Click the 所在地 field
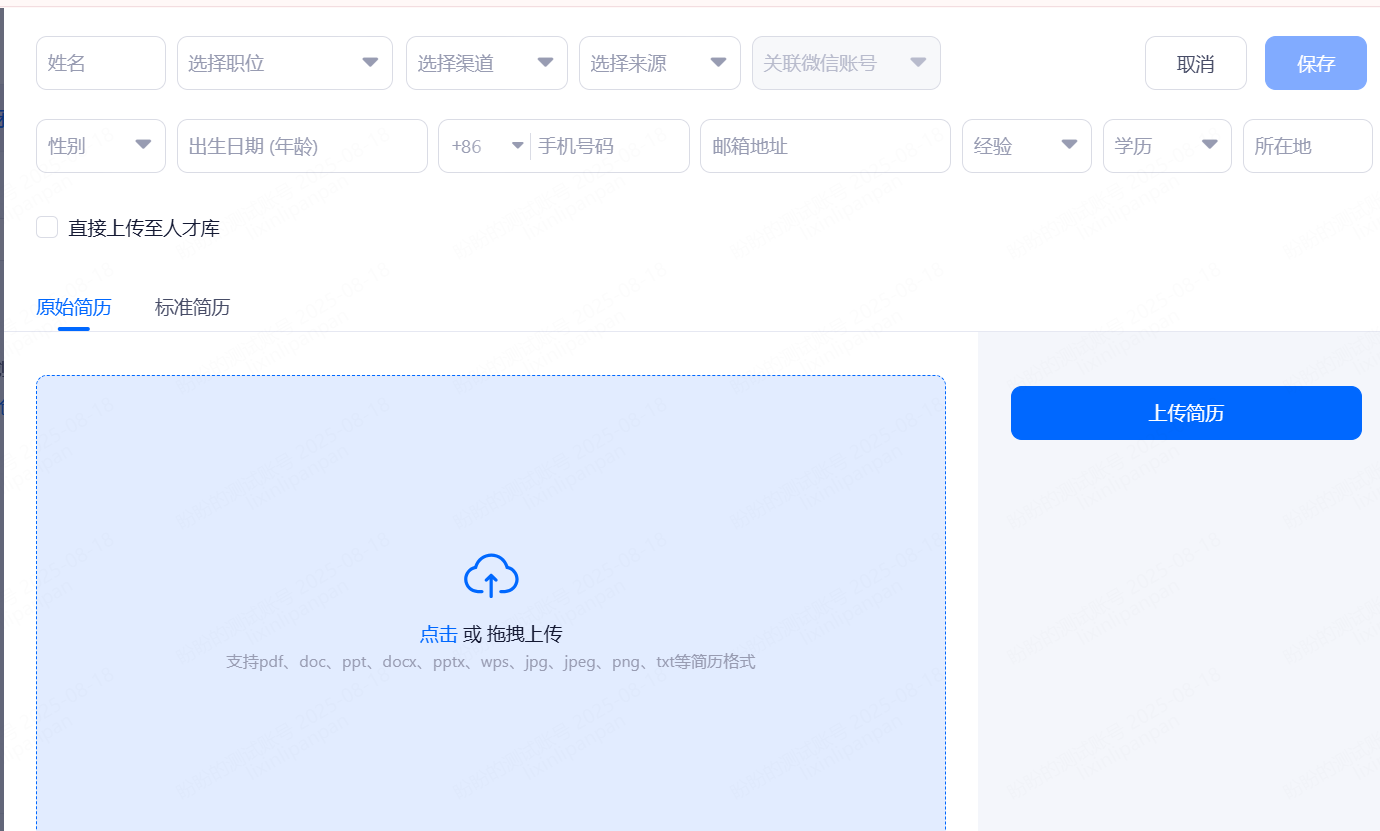The width and height of the screenshot is (1380, 831). (x=1306, y=146)
